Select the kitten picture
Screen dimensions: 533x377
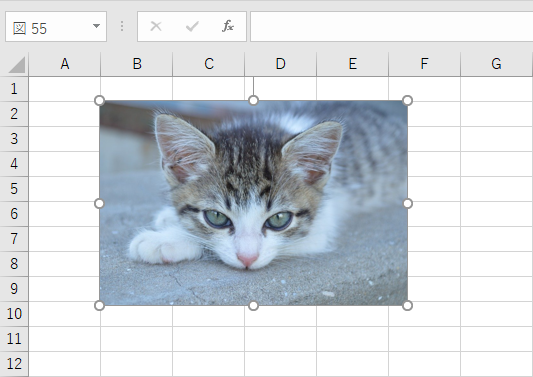click(x=253, y=203)
